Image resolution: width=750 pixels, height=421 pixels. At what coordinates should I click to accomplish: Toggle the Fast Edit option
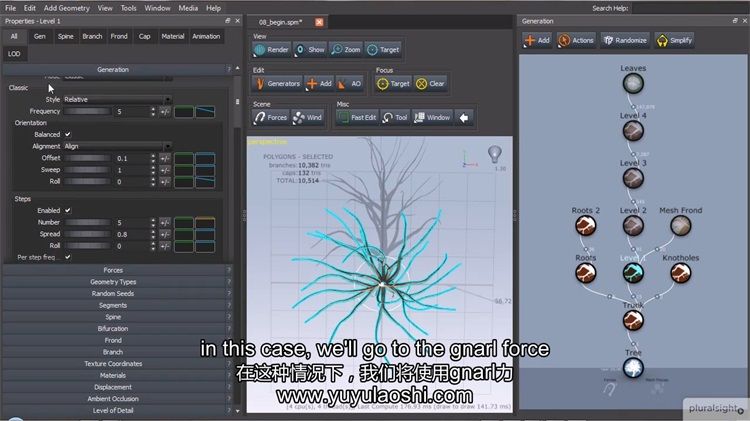tap(357, 118)
